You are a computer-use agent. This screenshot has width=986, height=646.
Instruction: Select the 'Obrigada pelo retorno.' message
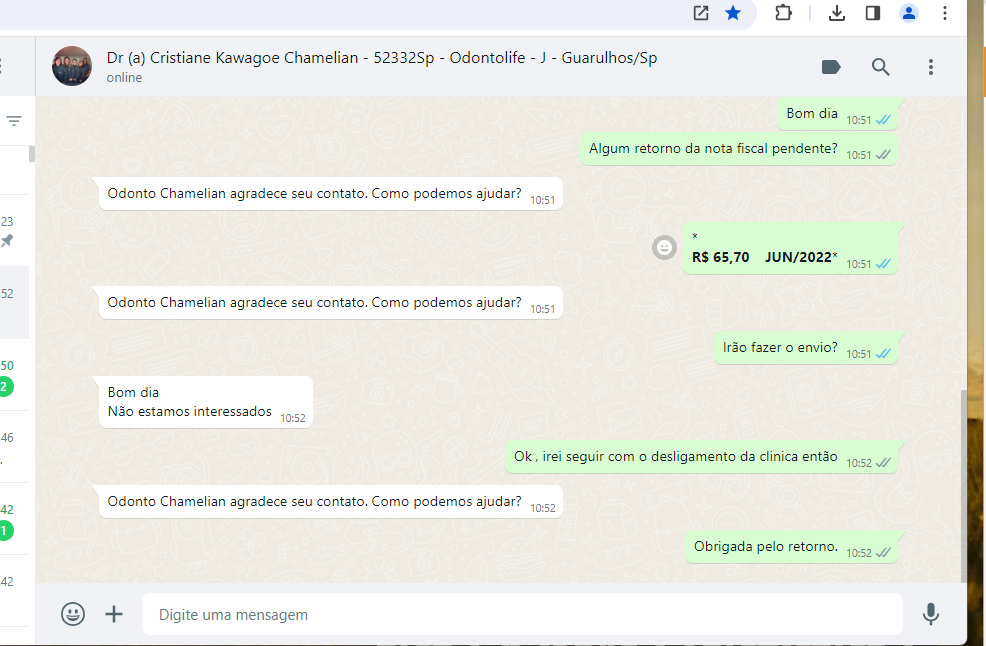[791, 547]
